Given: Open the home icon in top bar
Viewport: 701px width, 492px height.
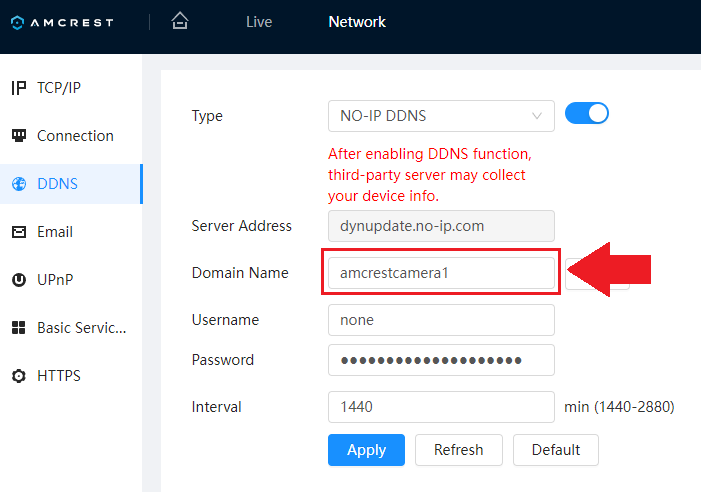Looking at the screenshot, I should click(180, 21).
